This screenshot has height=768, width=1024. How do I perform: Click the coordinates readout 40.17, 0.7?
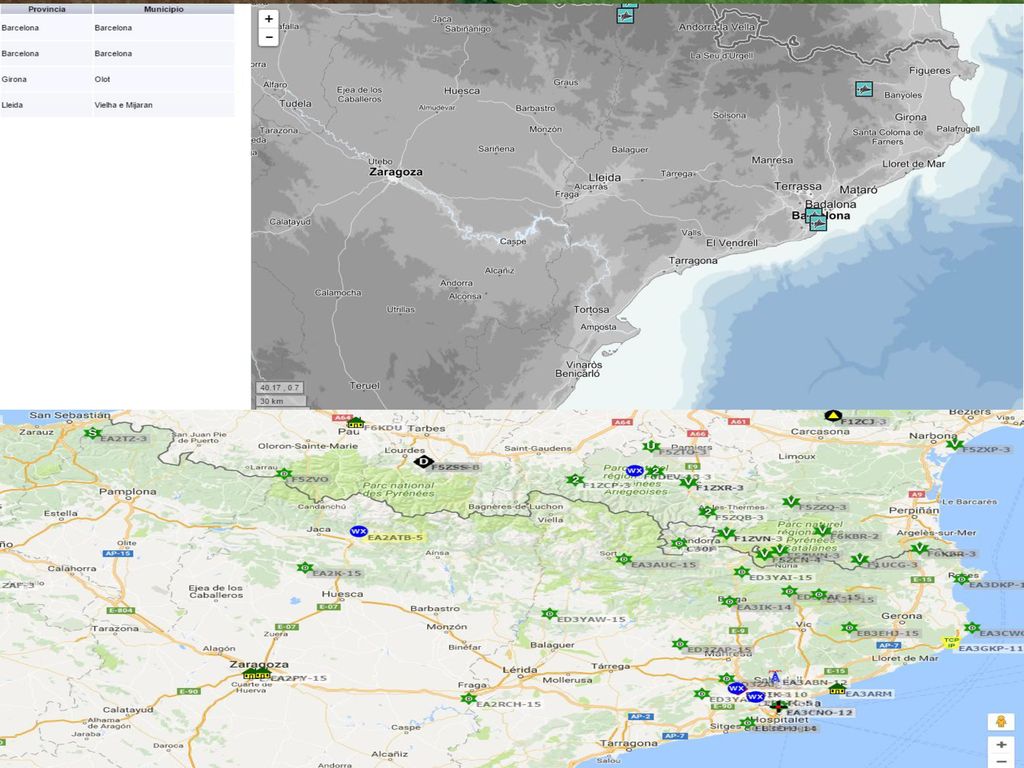(x=280, y=387)
